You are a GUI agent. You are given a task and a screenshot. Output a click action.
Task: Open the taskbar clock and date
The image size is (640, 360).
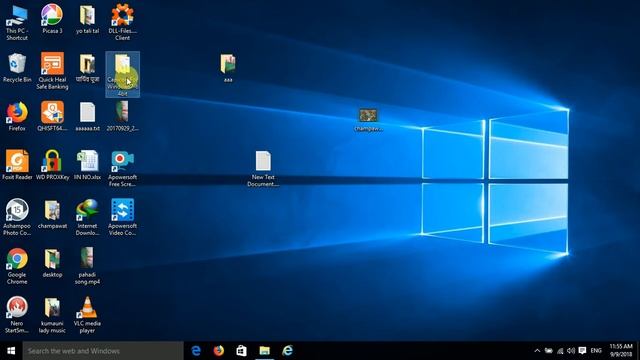(x=621, y=351)
